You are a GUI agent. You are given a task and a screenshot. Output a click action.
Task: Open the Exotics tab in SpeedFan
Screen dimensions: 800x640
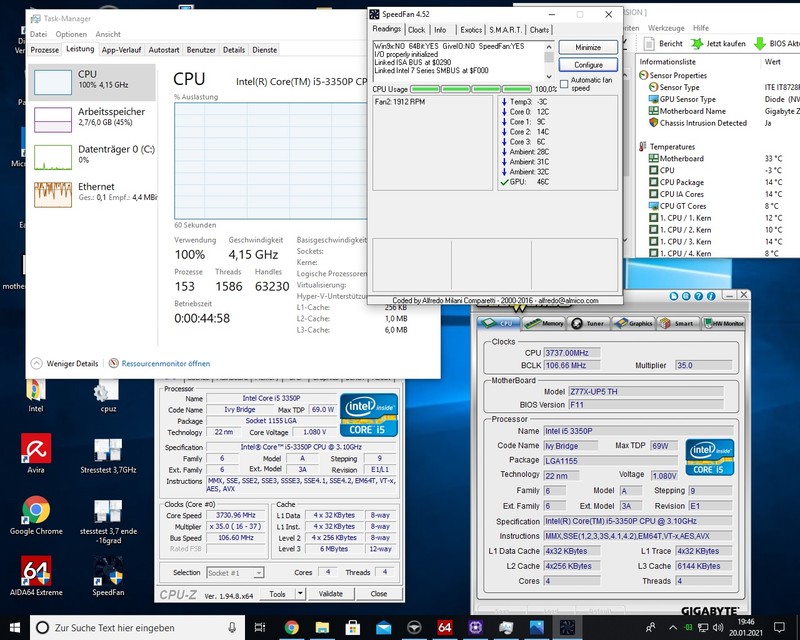471,30
